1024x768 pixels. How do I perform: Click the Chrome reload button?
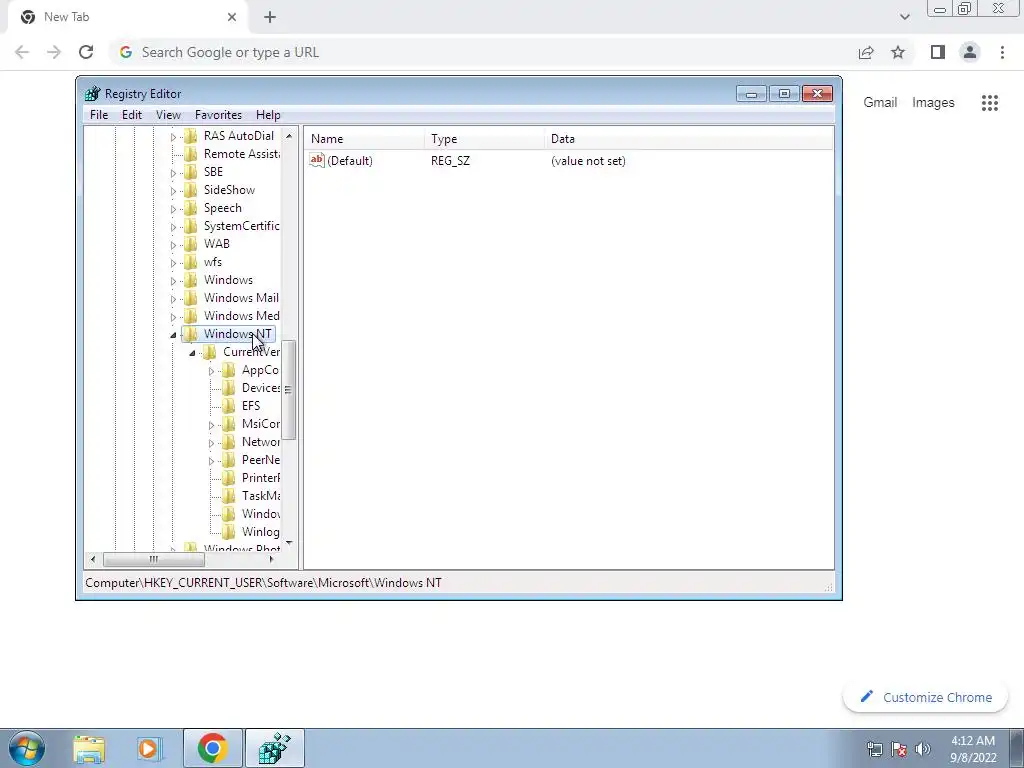click(86, 52)
